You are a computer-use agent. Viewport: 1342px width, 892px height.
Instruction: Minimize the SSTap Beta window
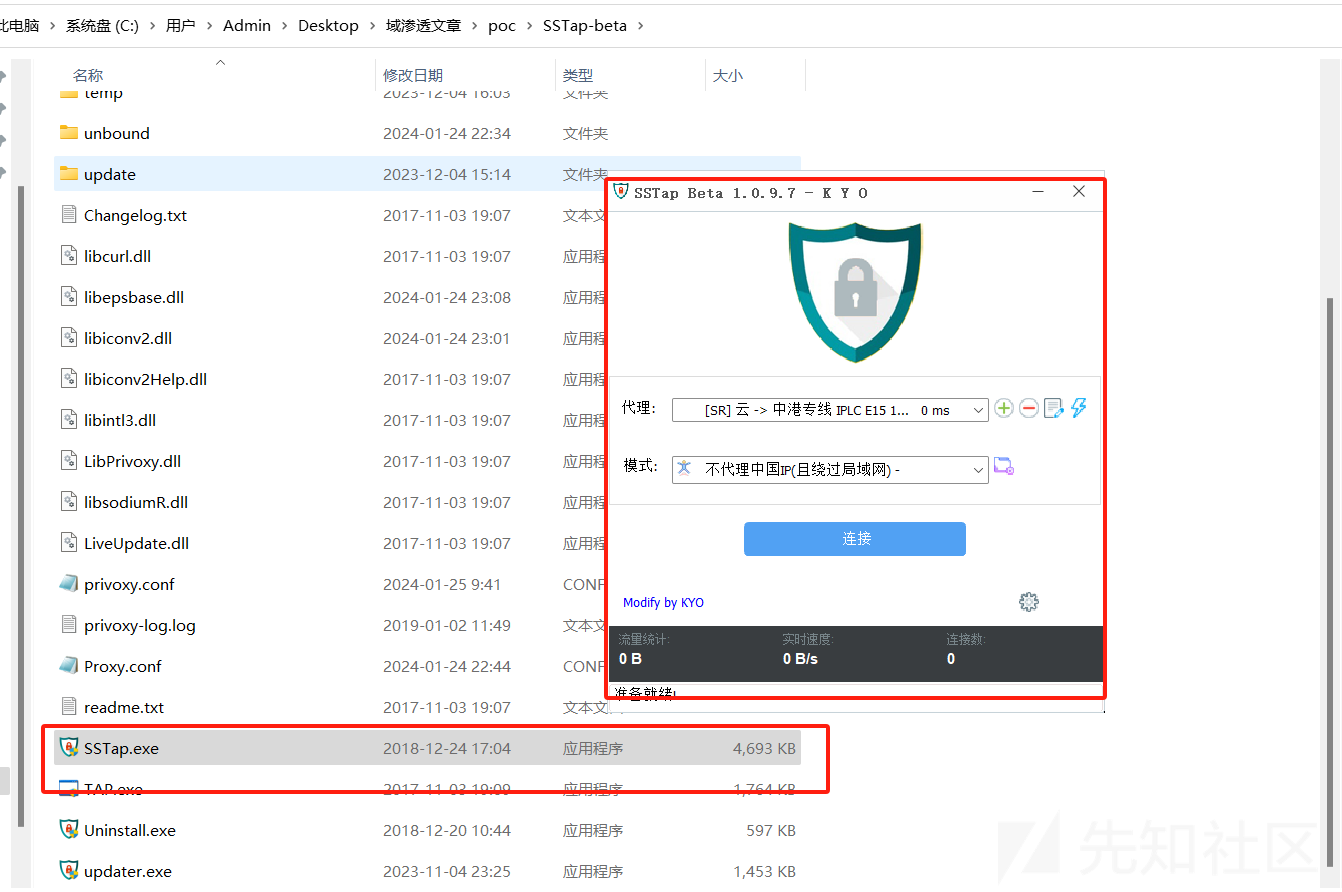(1039, 191)
